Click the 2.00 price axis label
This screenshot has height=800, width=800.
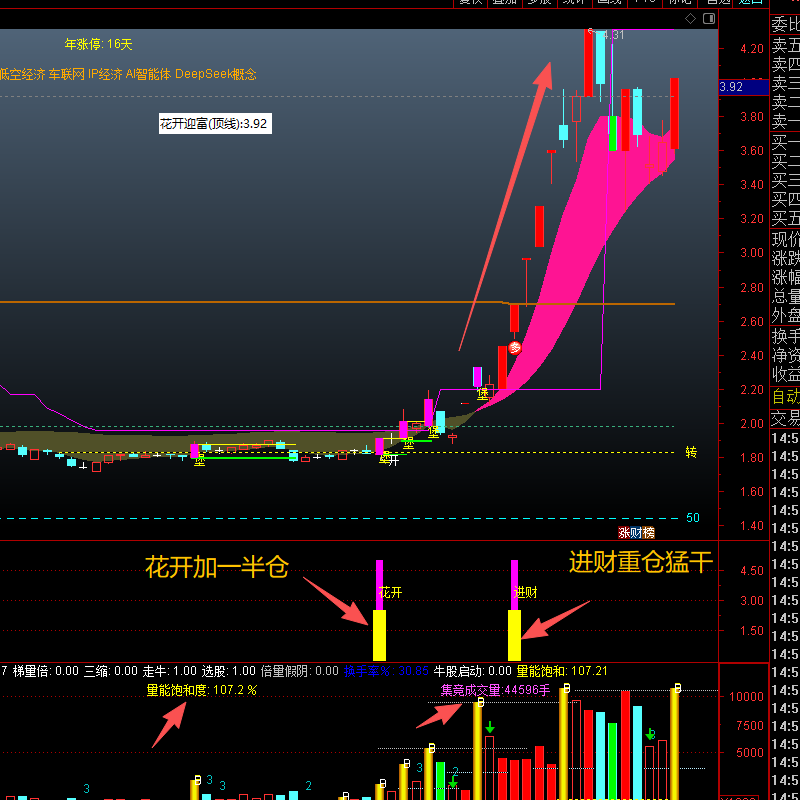(x=752, y=423)
